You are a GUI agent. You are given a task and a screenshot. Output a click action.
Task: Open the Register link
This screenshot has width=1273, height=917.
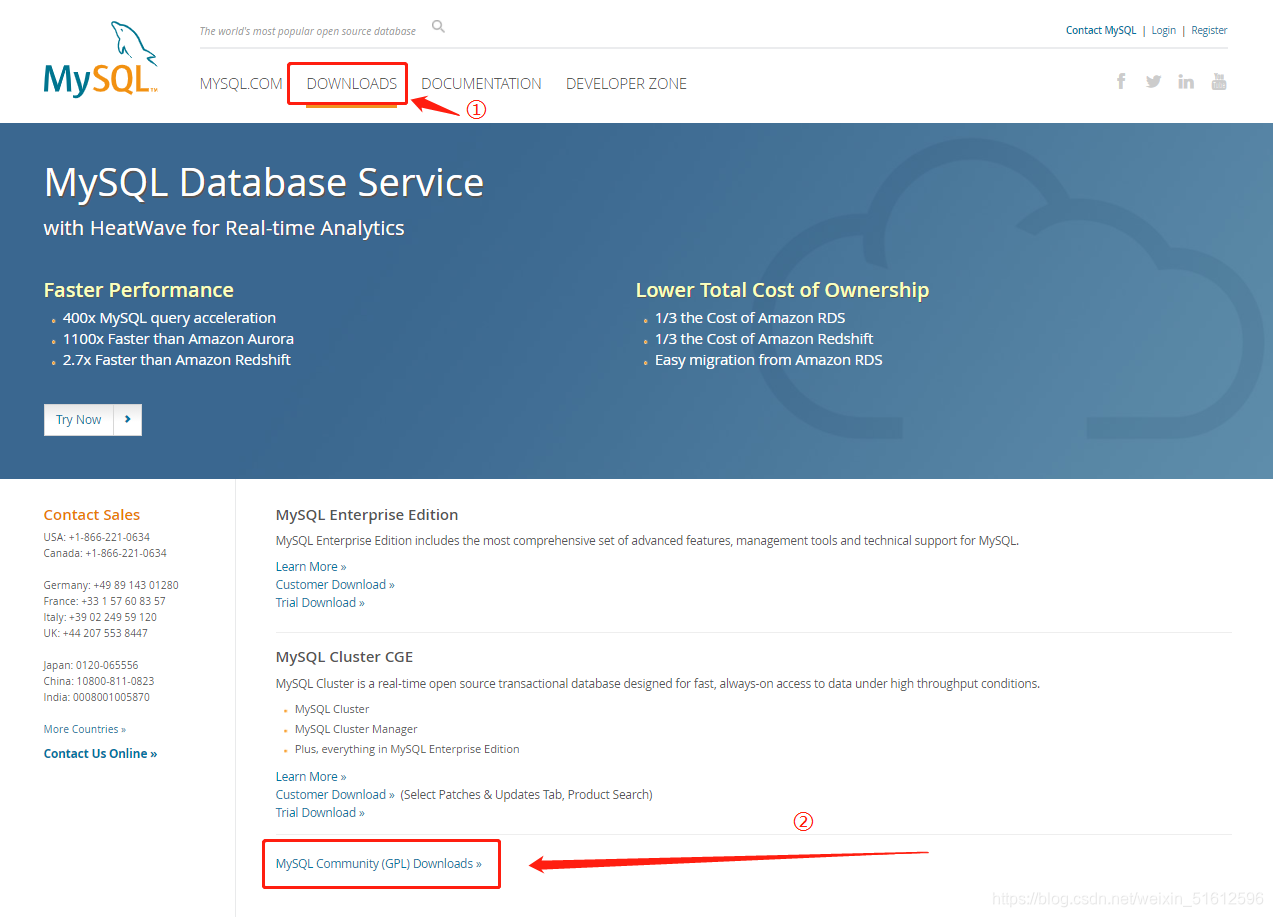point(1209,30)
